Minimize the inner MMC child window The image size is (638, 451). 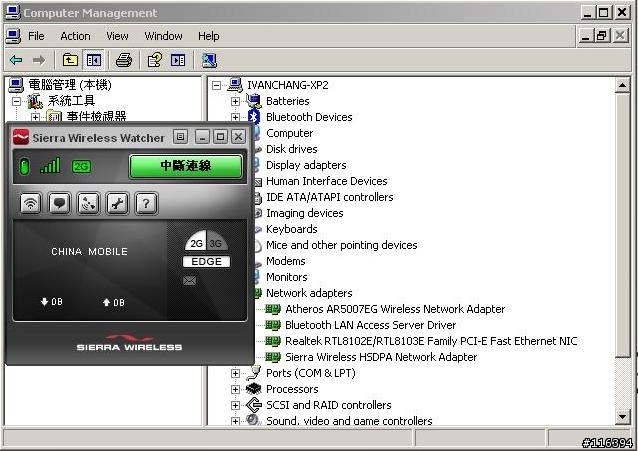(585, 36)
